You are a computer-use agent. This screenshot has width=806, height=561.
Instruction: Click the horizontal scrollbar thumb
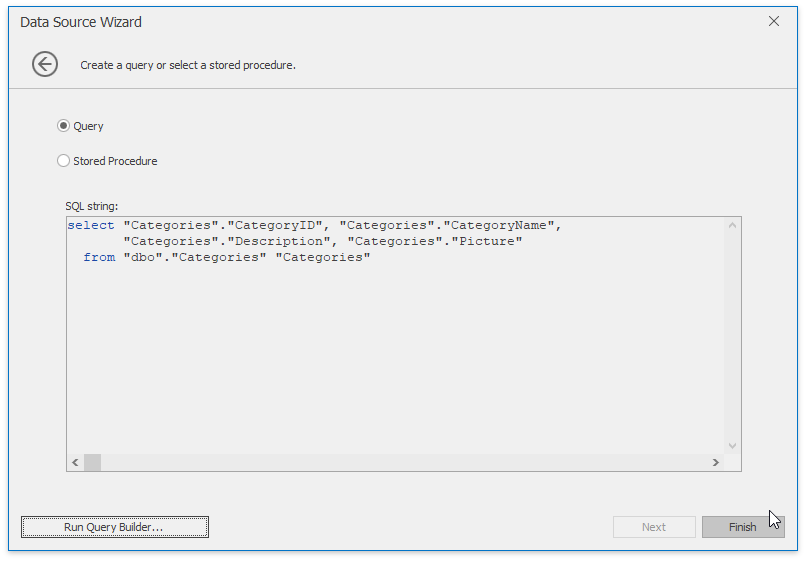click(93, 462)
